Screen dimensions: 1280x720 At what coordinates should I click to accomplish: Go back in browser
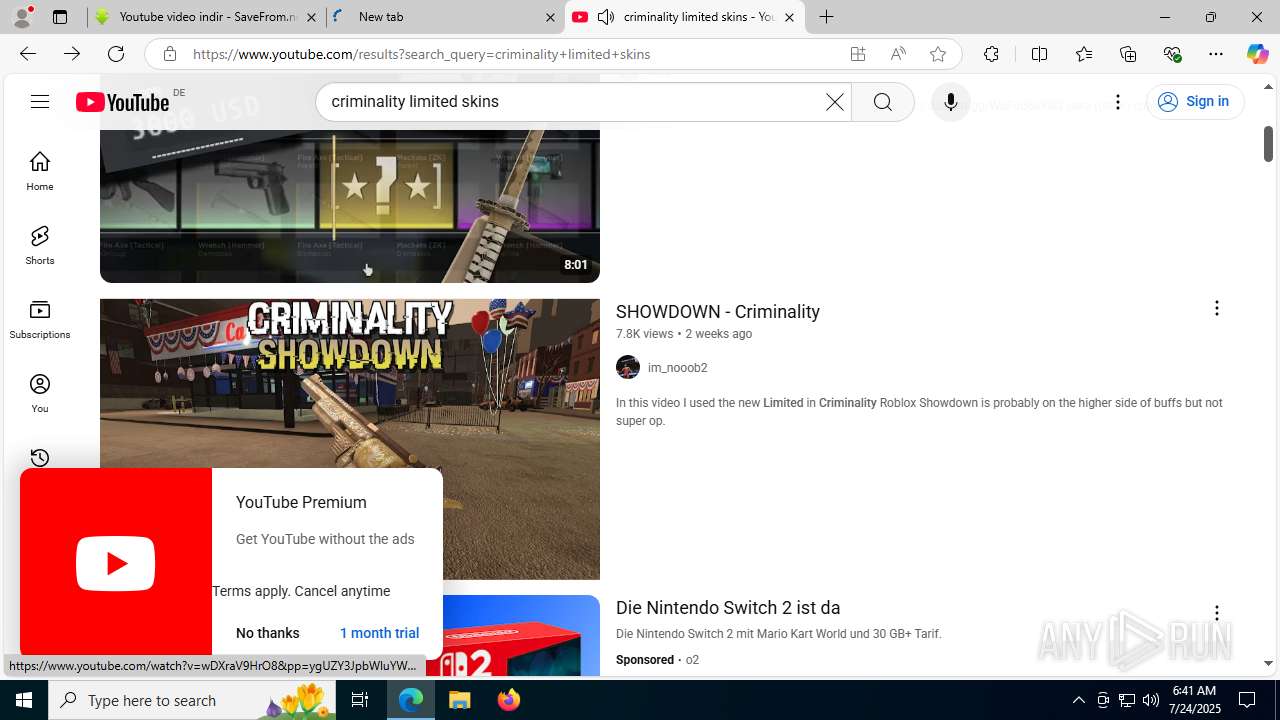point(28,54)
